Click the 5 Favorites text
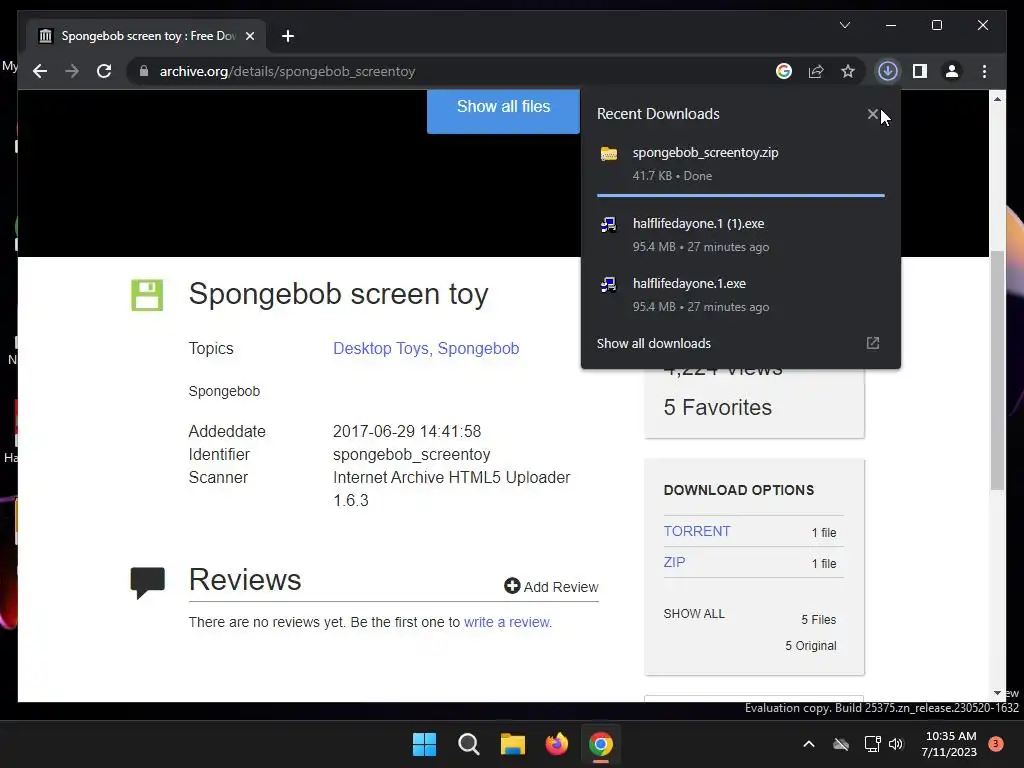Screen dimensions: 1024x768 [718, 407]
